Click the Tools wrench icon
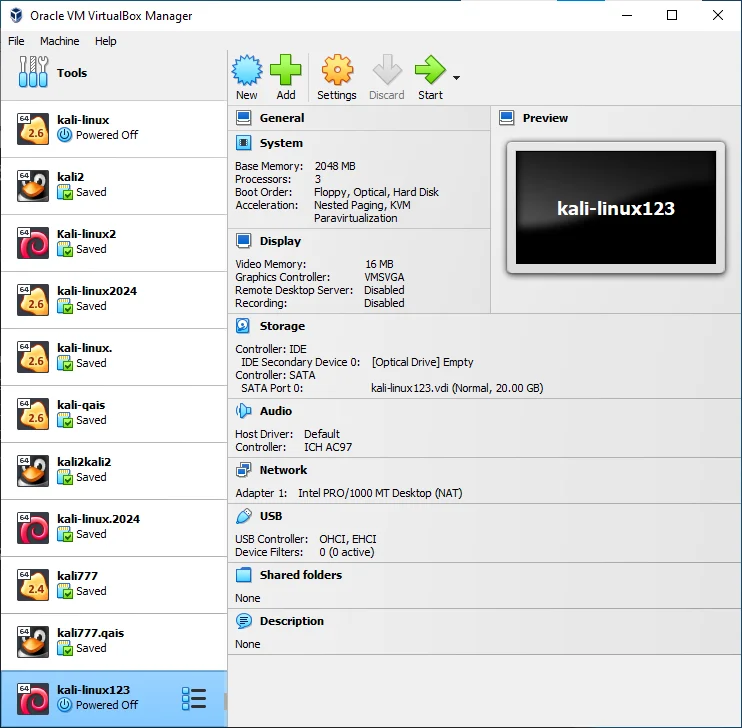Viewport: 742px width, 728px height. (33, 72)
